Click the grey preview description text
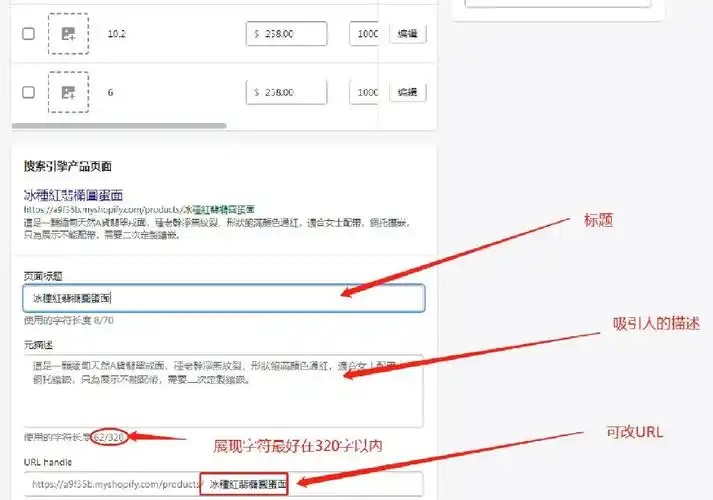Viewport: 713px width, 500px height. click(217, 229)
